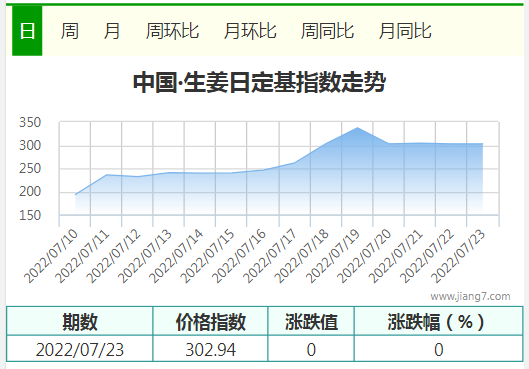The image size is (529, 369).
Task: Click the www.jiang7.com chart watermark link
Action: point(470,296)
